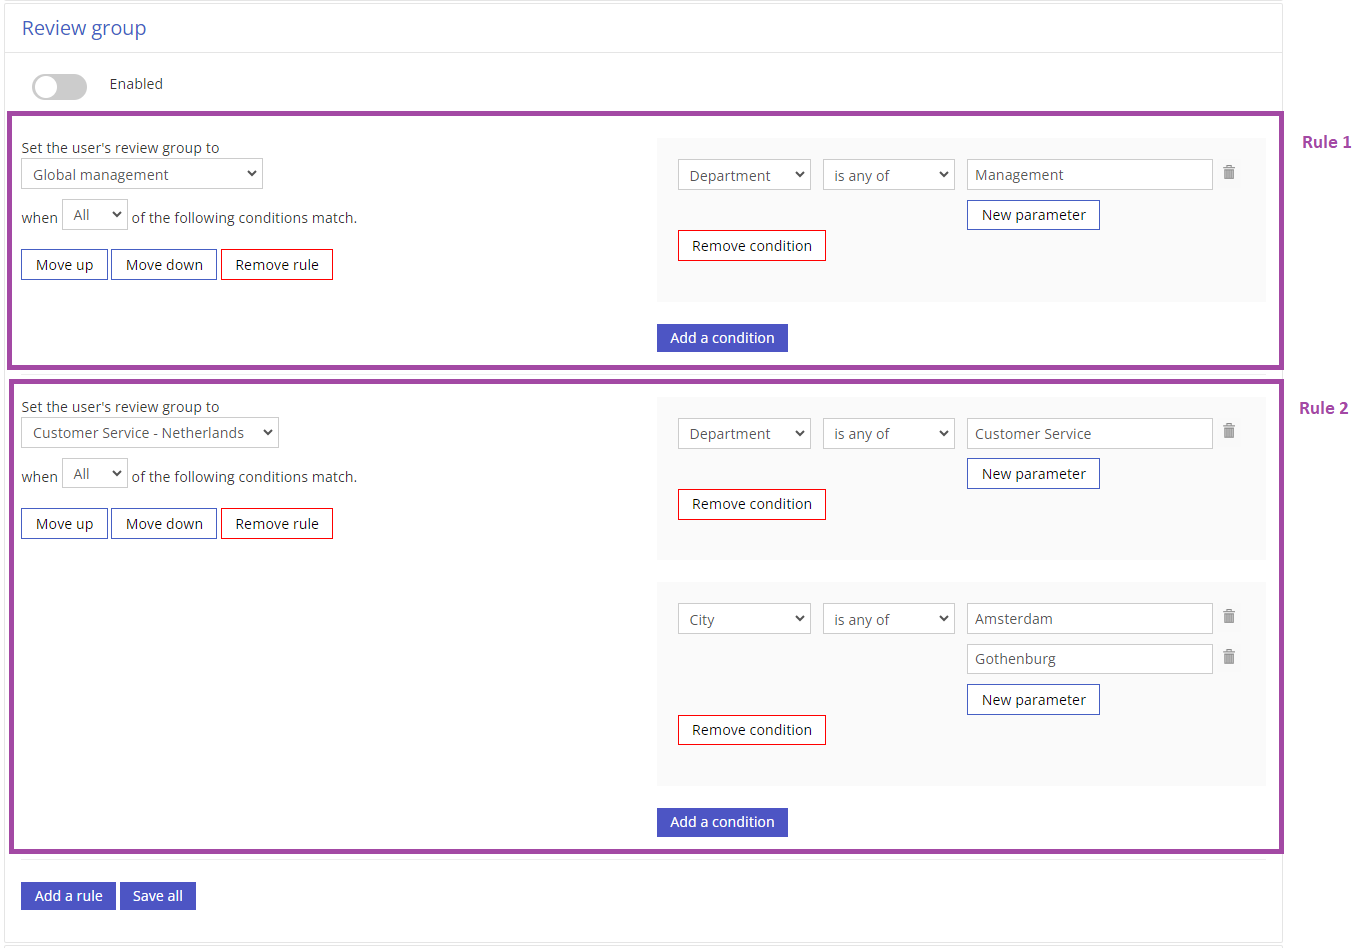The height and width of the screenshot is (948, 1370).
Task: Open the Global management review group dropdown
Action: (142, 174)
